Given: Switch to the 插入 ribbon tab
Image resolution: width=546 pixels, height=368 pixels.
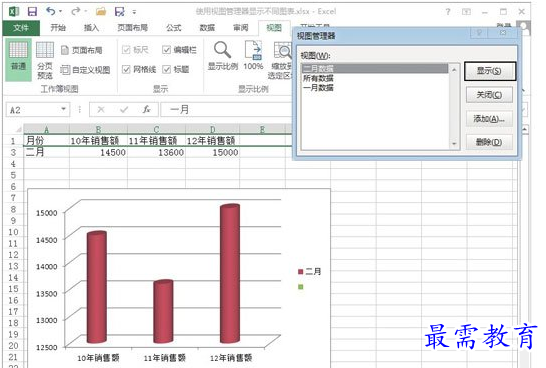Looking at the screenshot, I should [x=91, y=28].
